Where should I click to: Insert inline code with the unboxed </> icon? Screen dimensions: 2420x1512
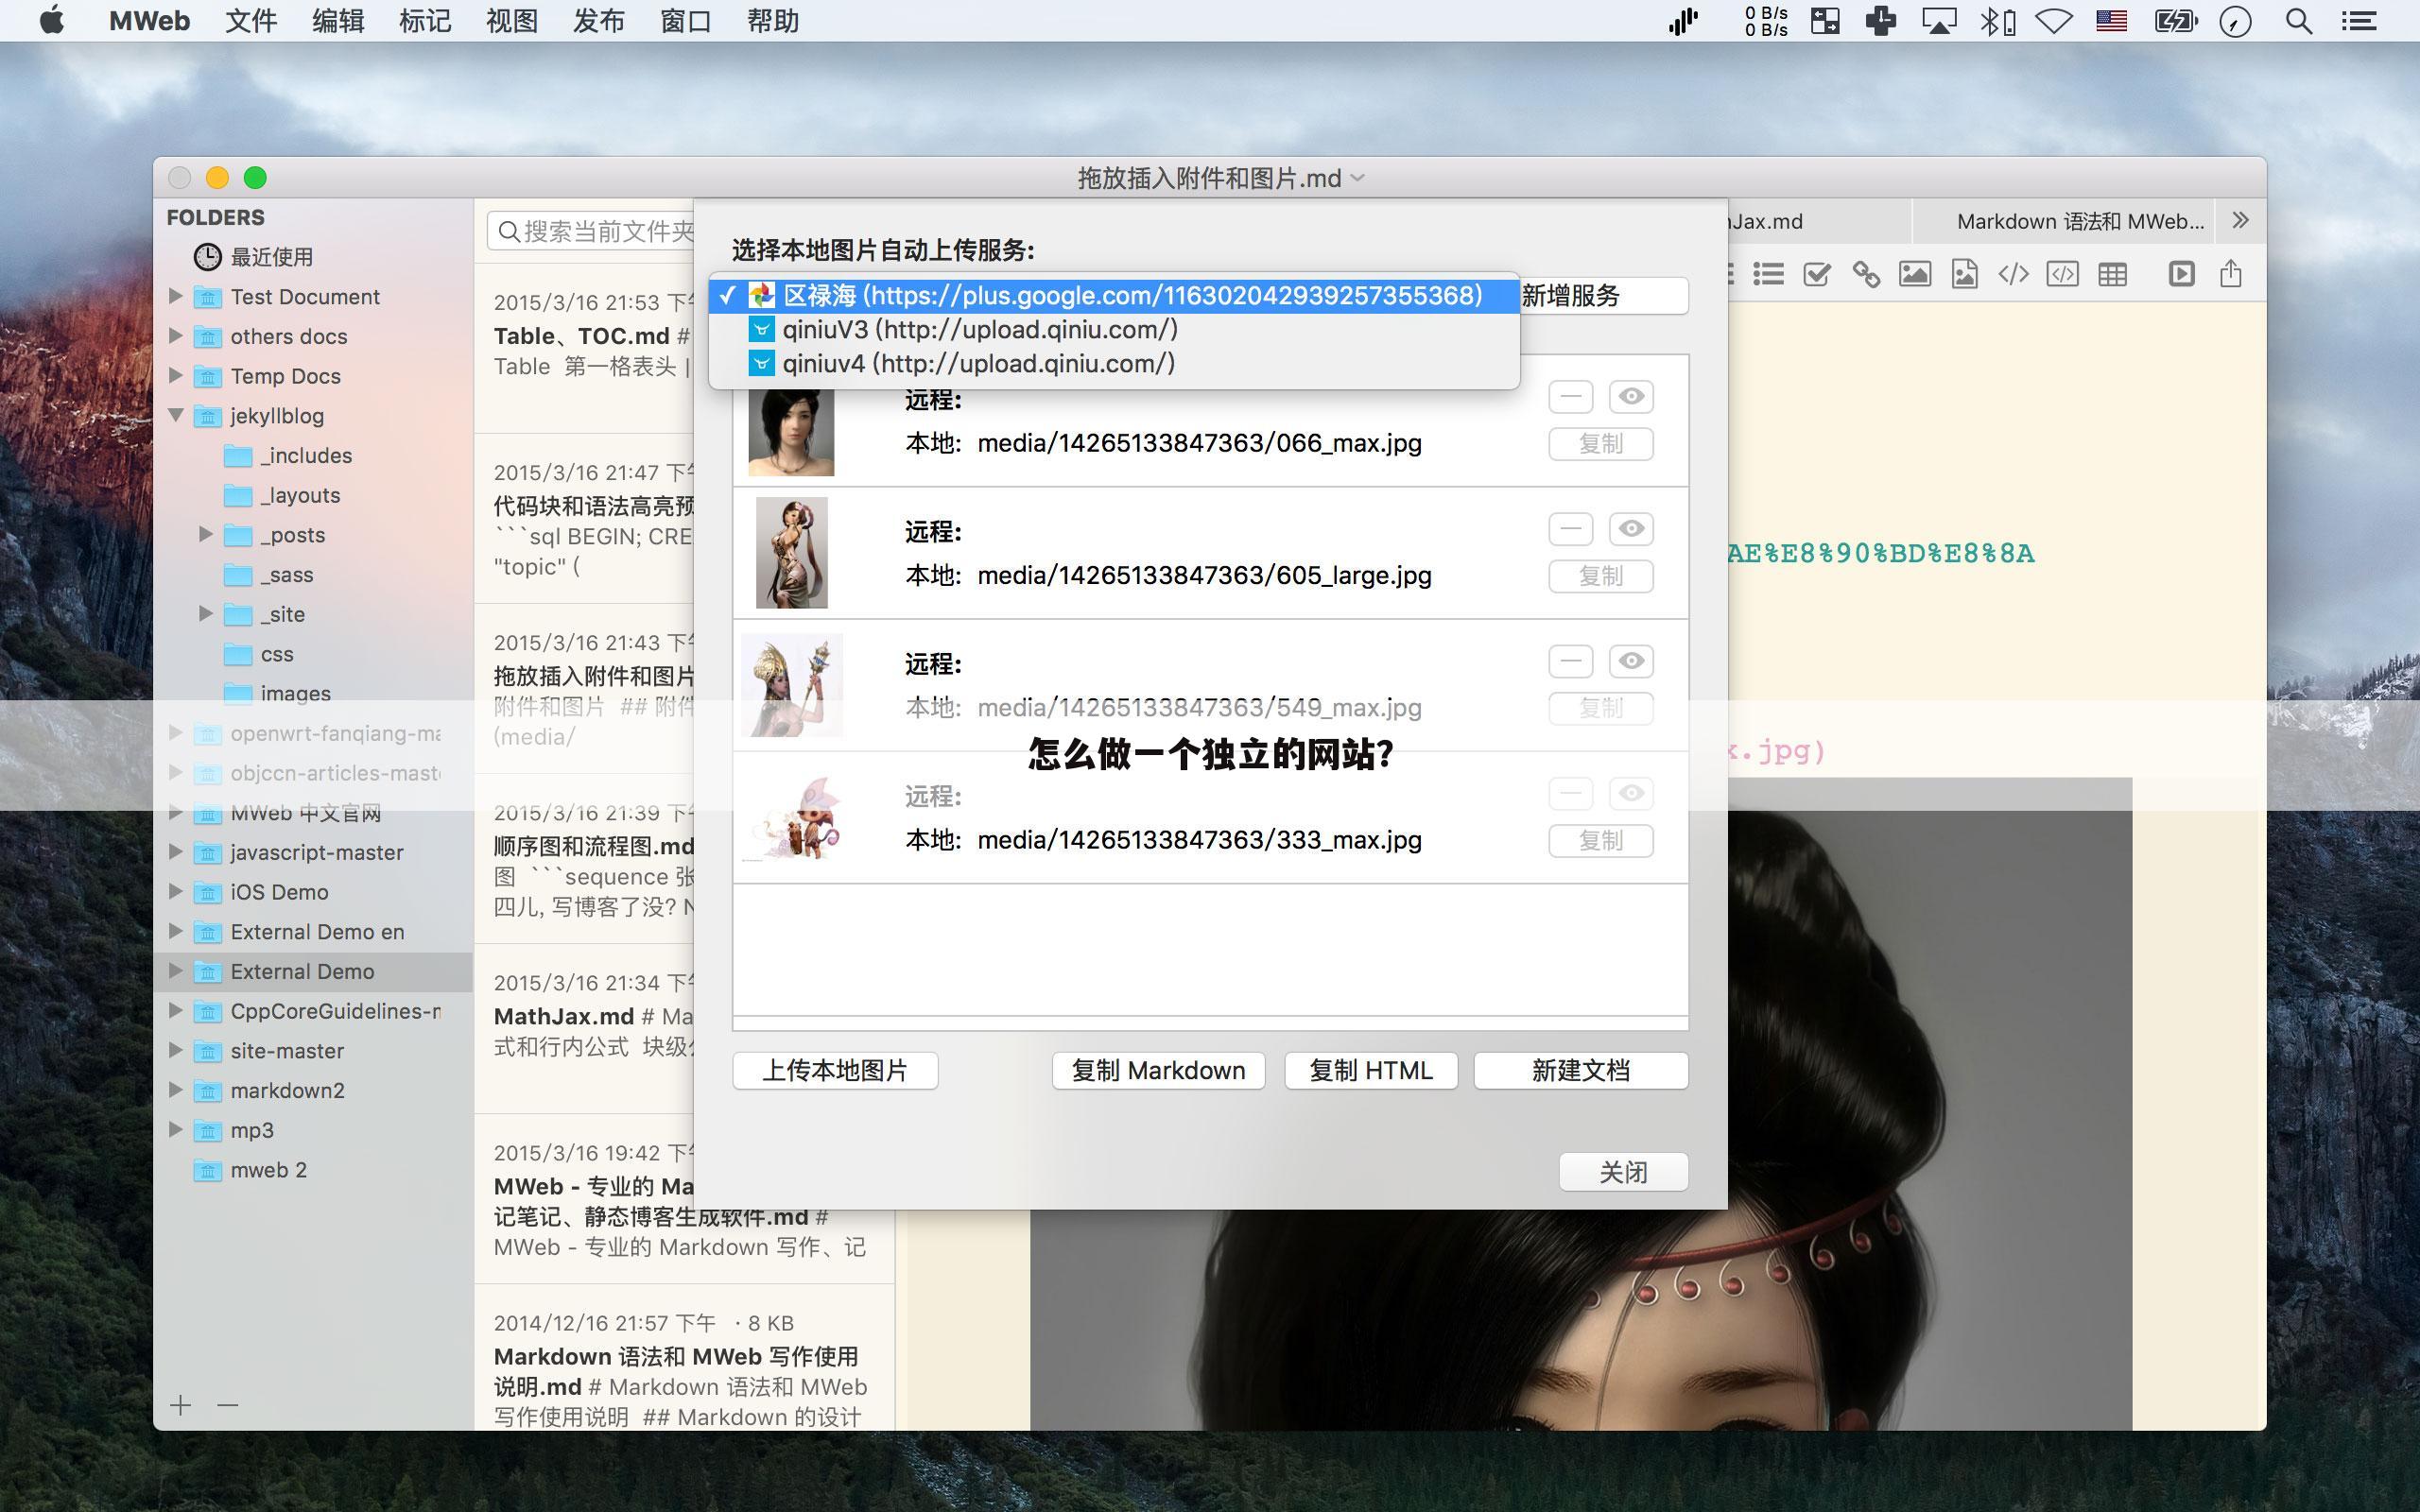tap(2013, 274)
